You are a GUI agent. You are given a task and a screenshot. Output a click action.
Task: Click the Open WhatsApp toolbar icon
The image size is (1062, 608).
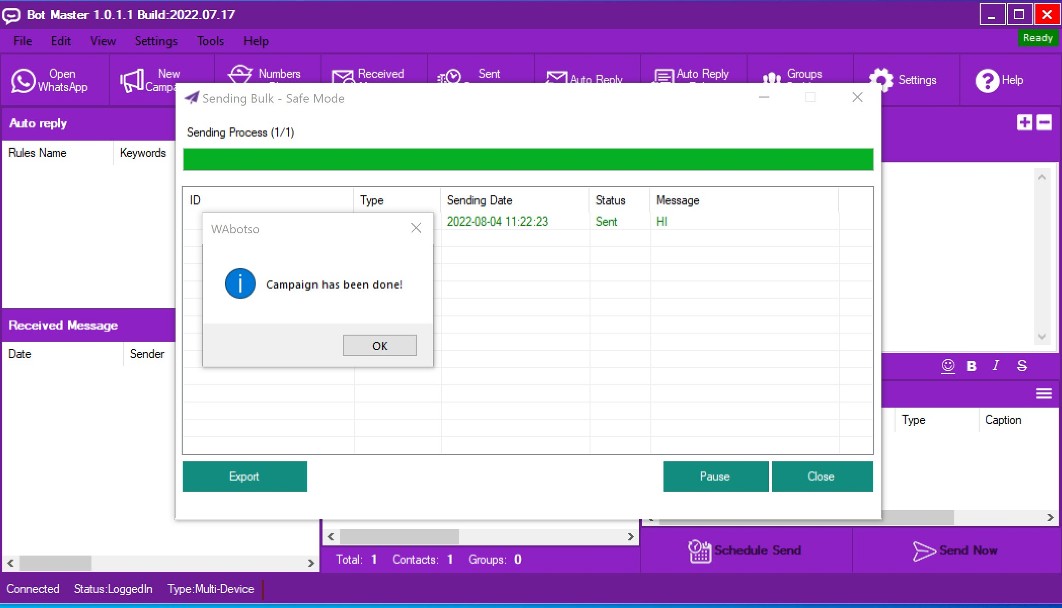[51, 80]
